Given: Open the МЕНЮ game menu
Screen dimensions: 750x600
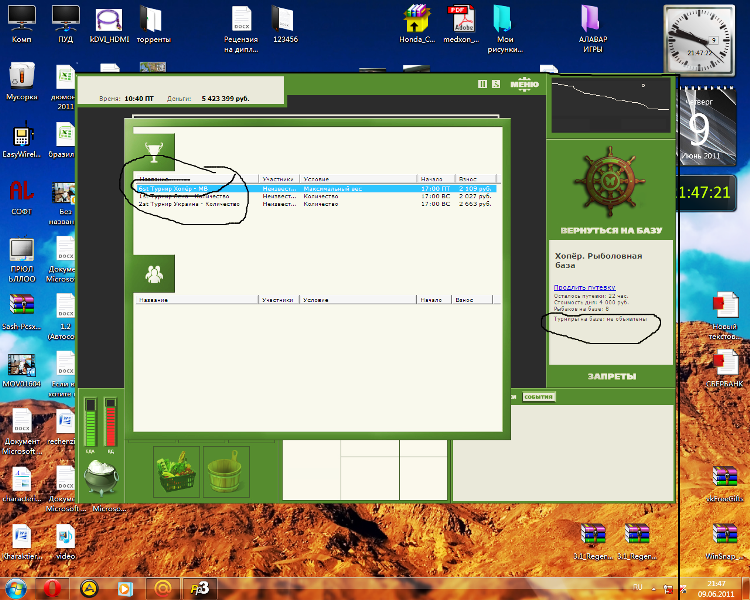Looking at the screenshot, I should point(524,84).
